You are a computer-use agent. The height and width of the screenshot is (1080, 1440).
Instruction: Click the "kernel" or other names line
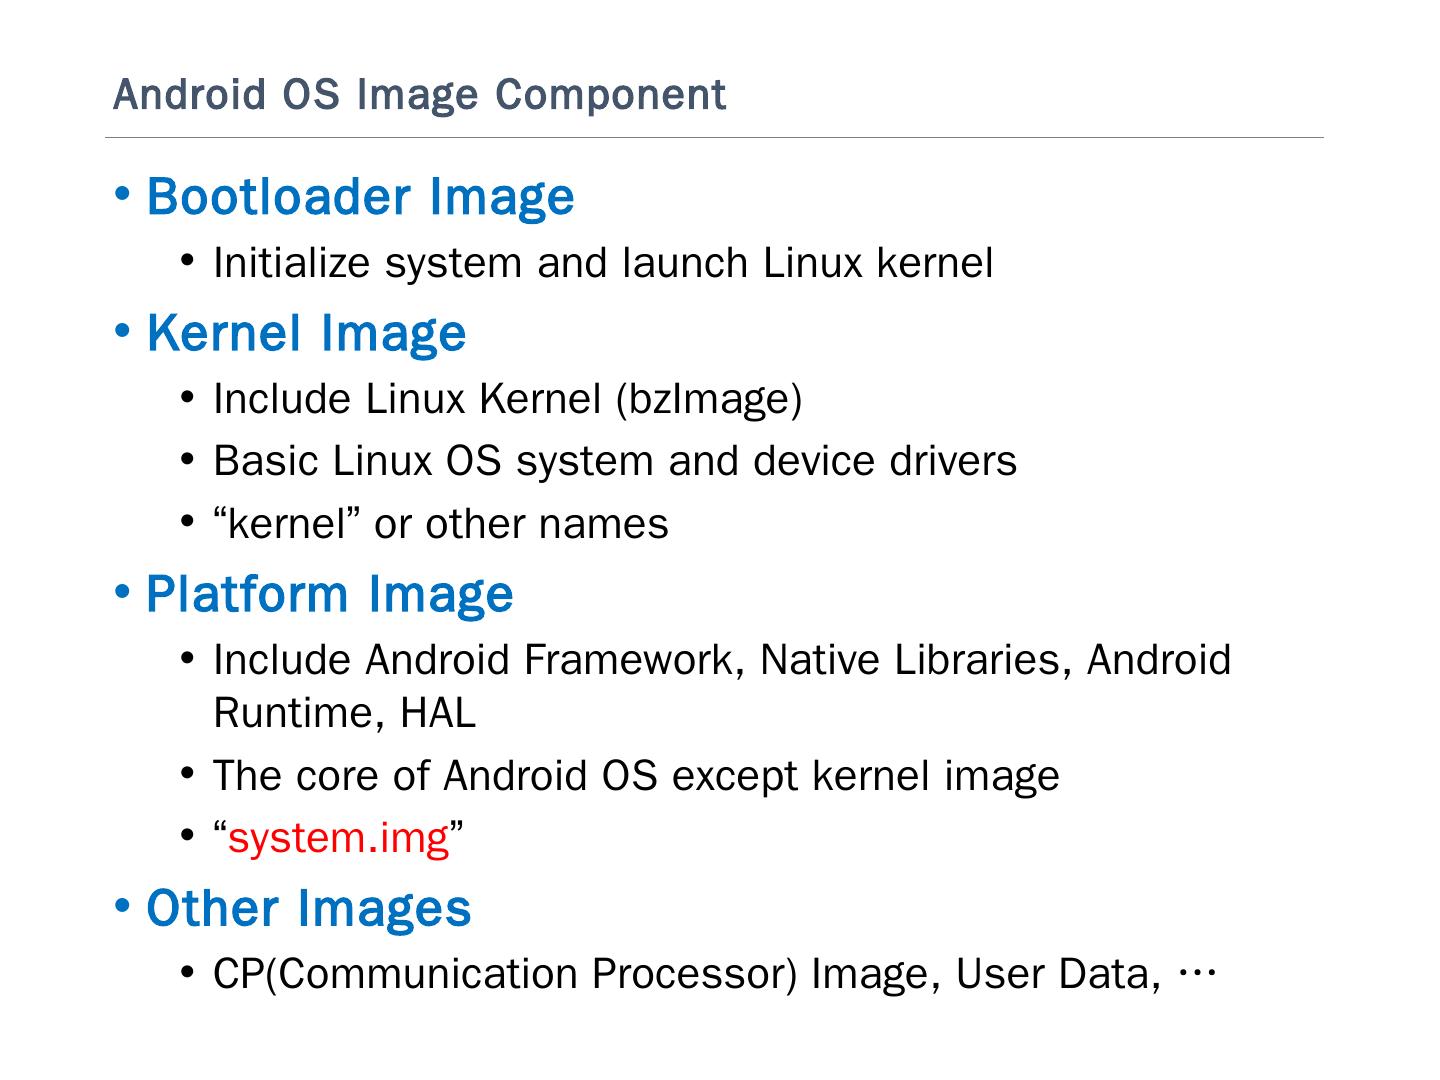coord(440,524)
